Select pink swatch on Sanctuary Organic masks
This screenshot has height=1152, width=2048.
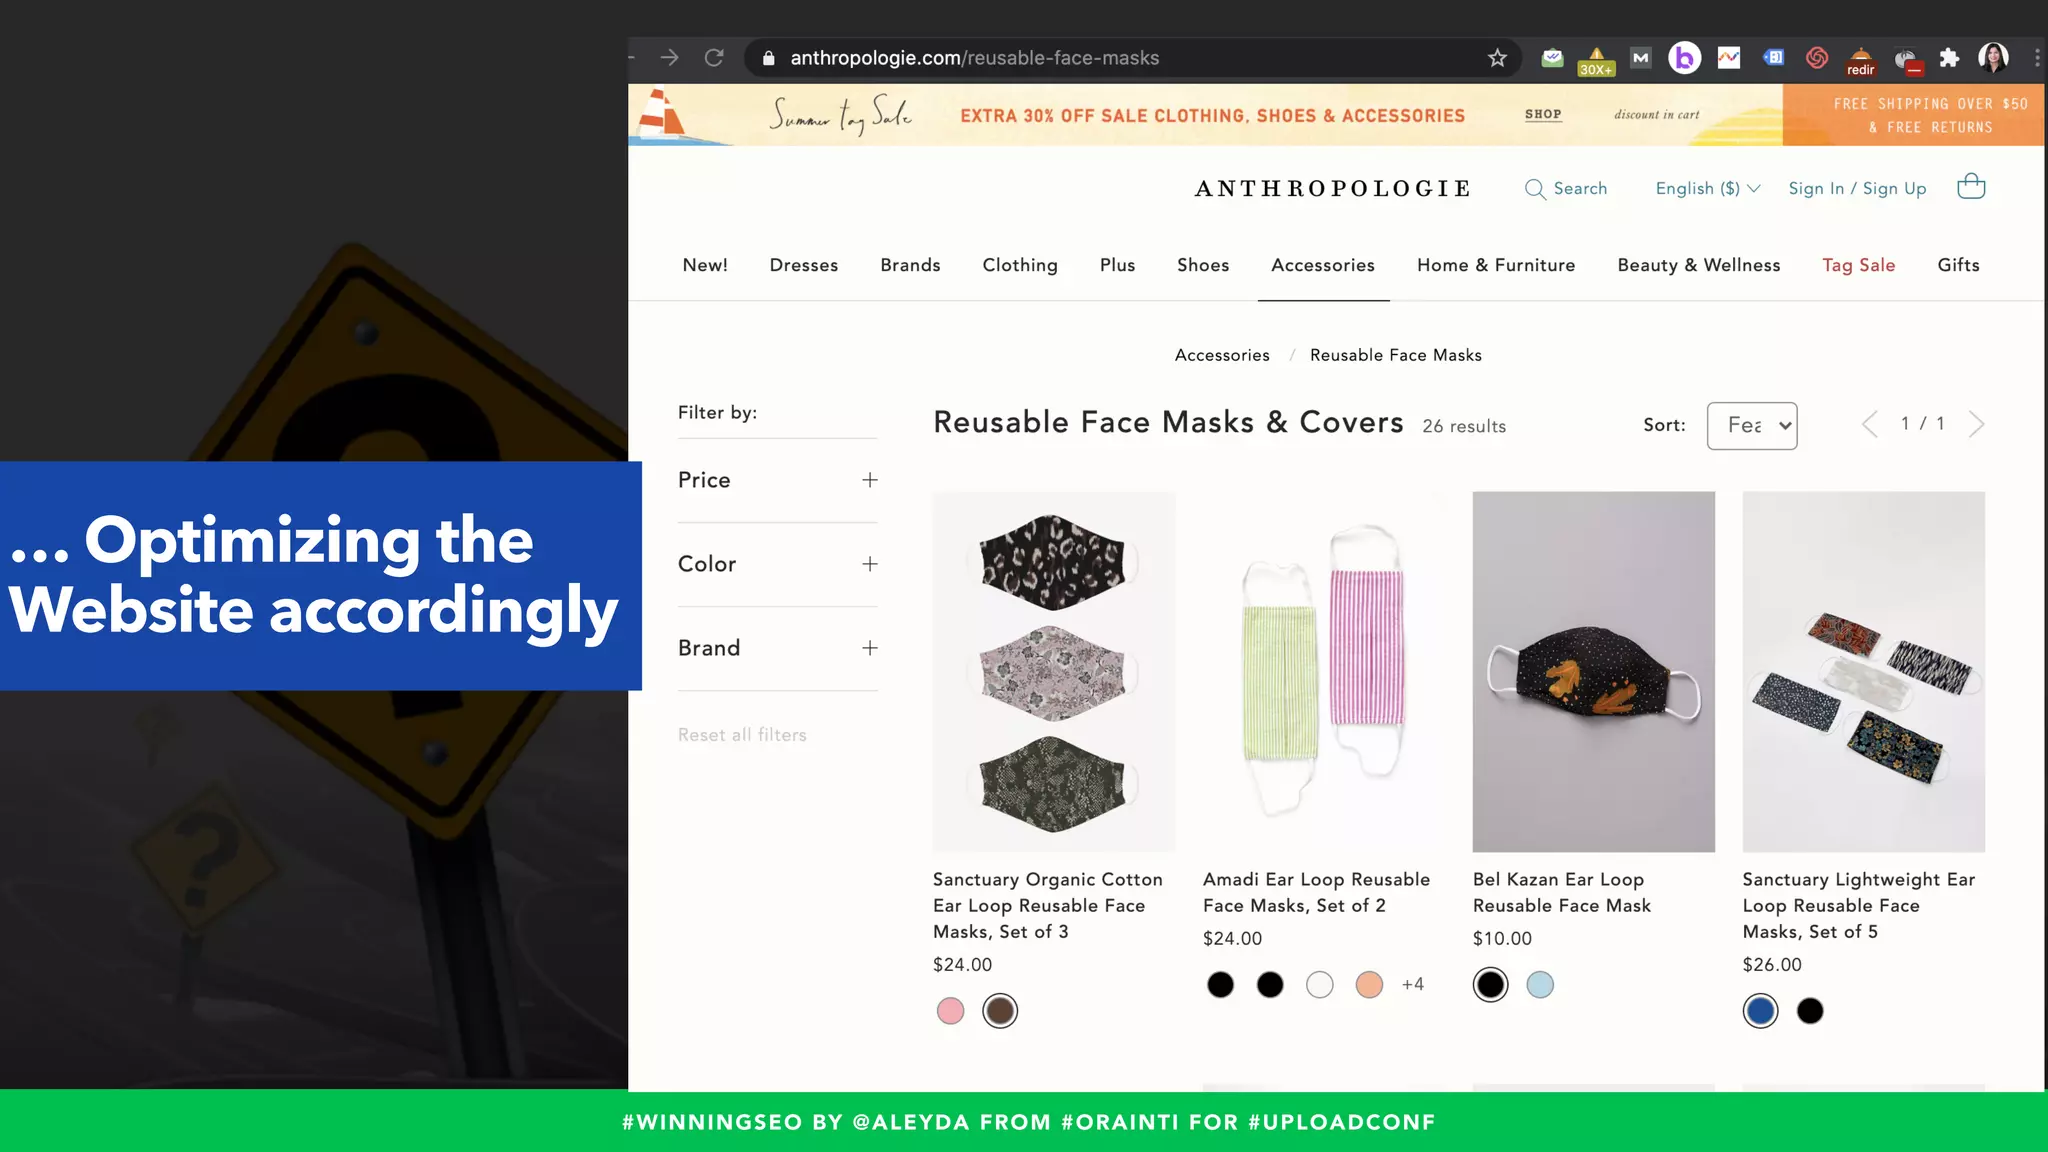tap(950, 1011)
